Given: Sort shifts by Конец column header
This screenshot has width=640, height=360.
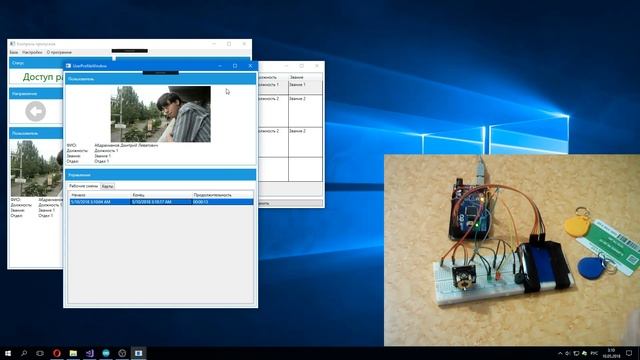Looking at the screenshot, I should pyautogui.click(x=161, y=195).
